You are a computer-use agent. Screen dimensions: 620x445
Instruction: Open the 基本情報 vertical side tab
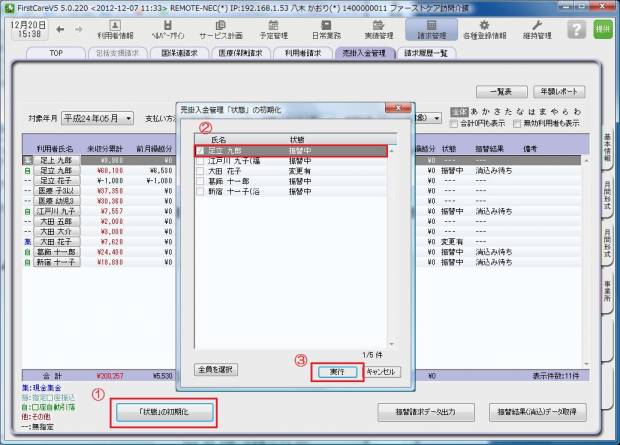point(607,145)
